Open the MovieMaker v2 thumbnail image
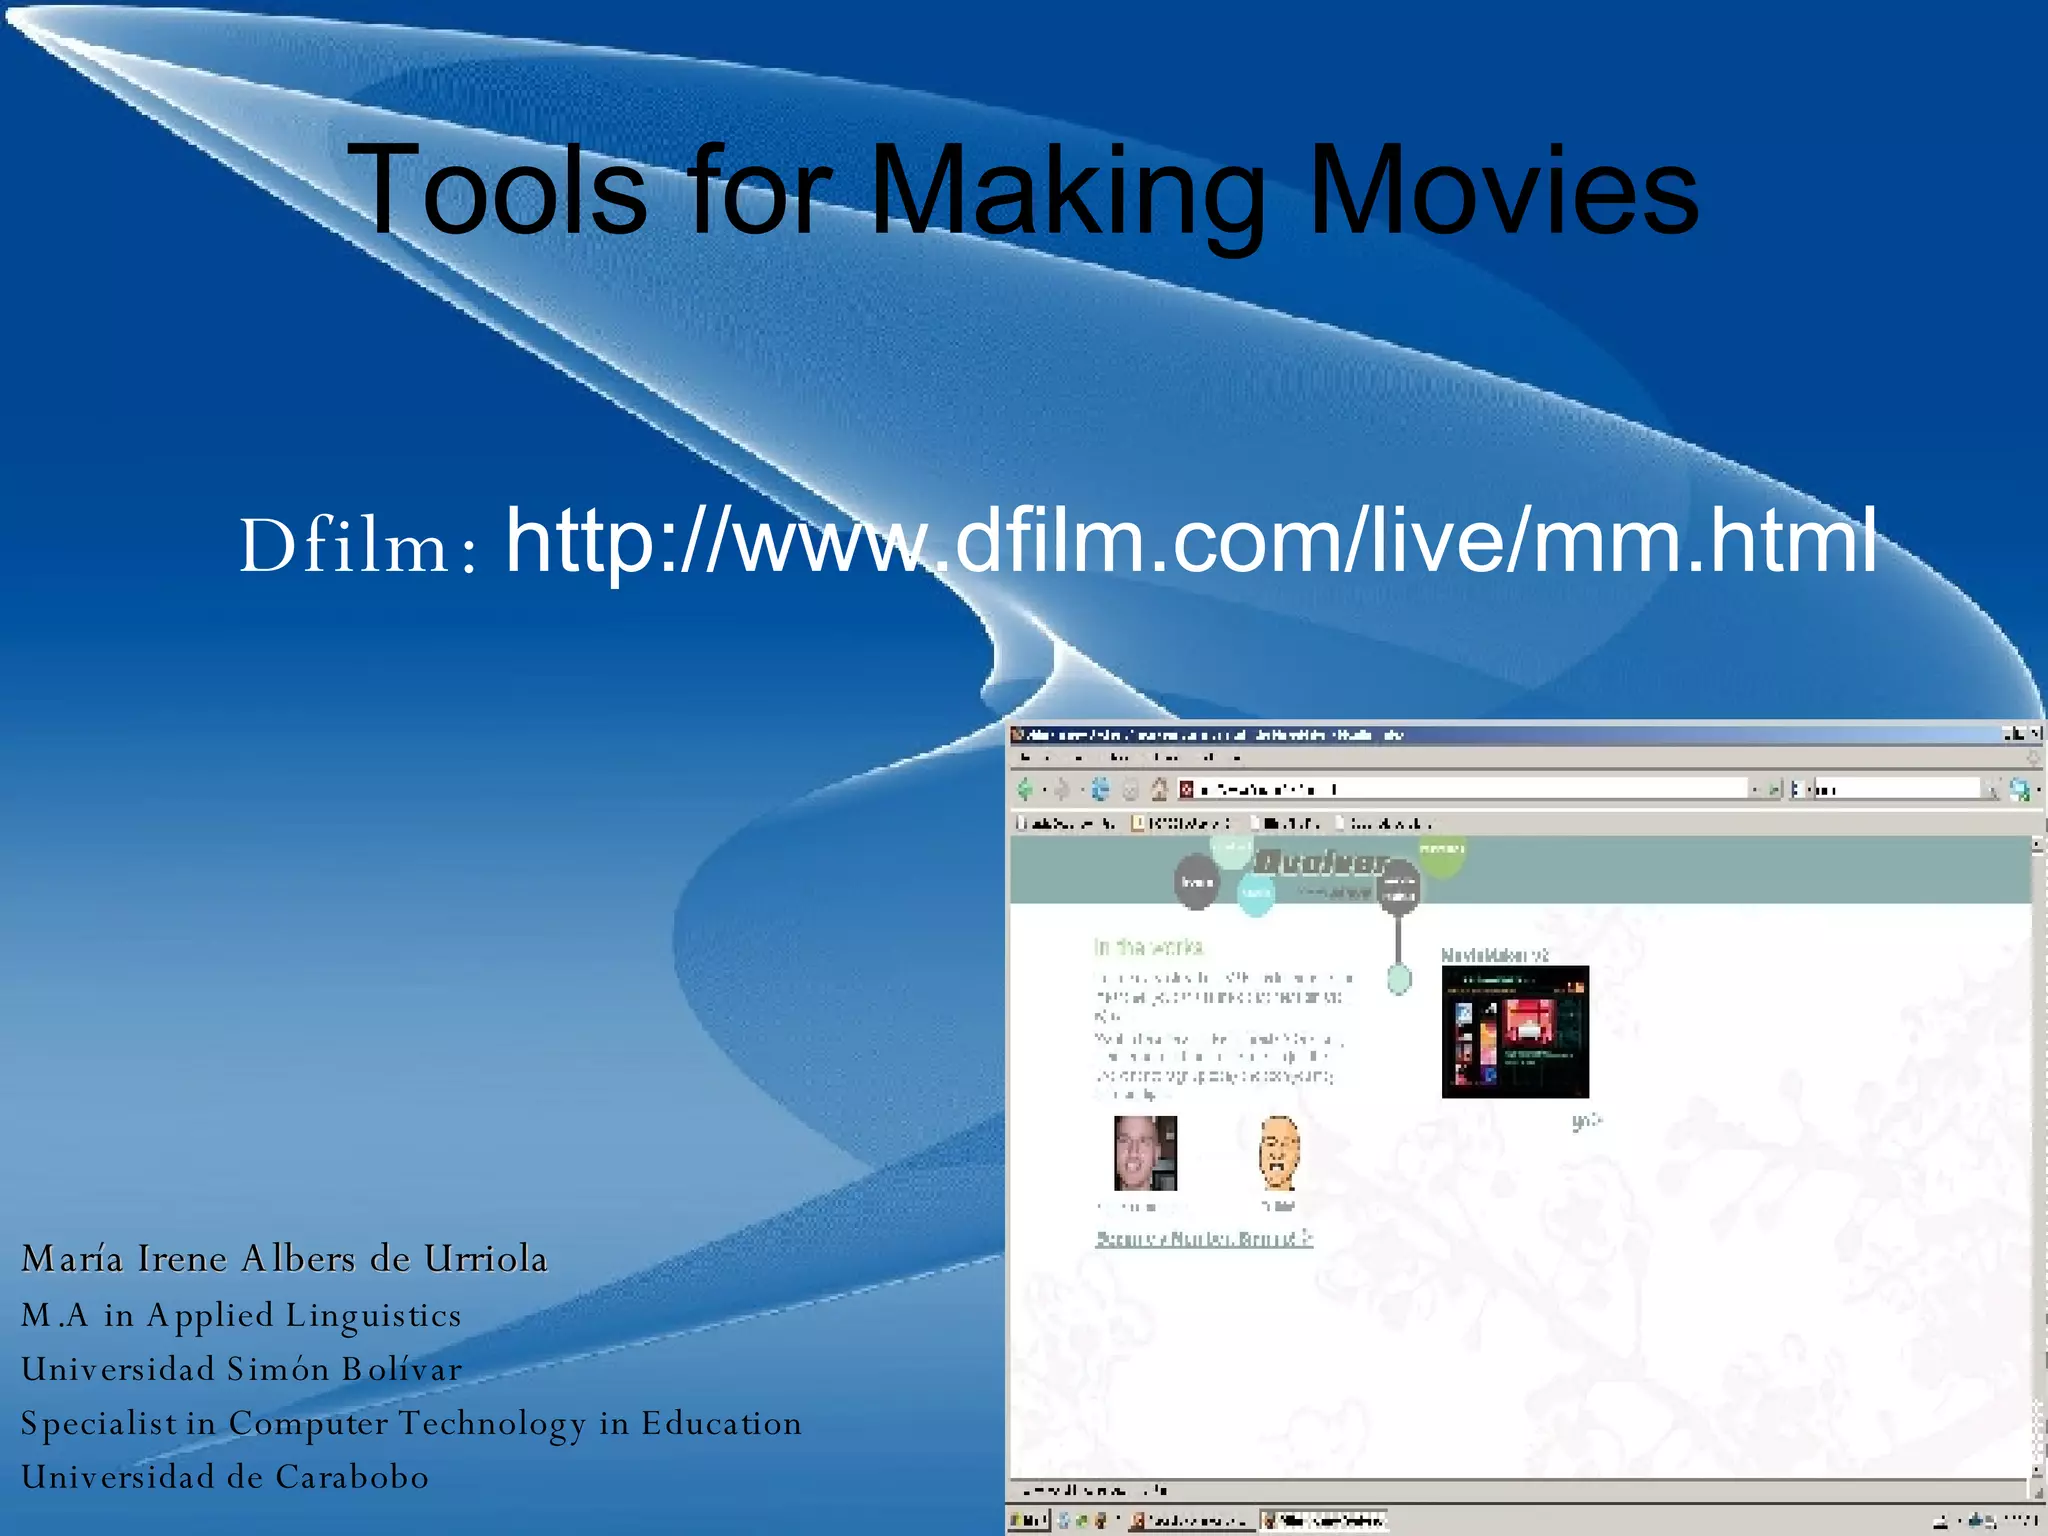 (1515, 1031)
